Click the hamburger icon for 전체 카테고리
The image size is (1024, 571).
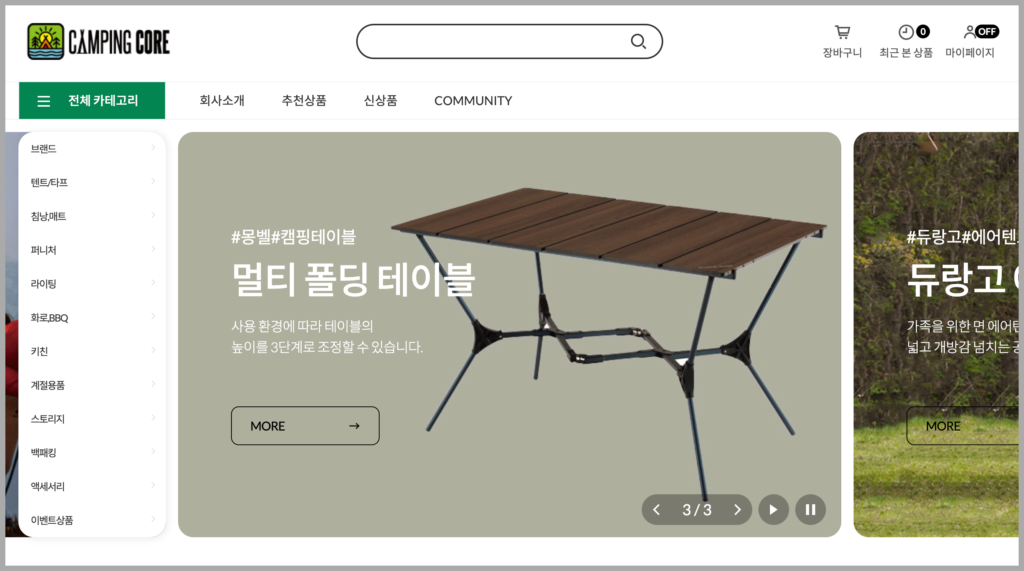(44, 101)
